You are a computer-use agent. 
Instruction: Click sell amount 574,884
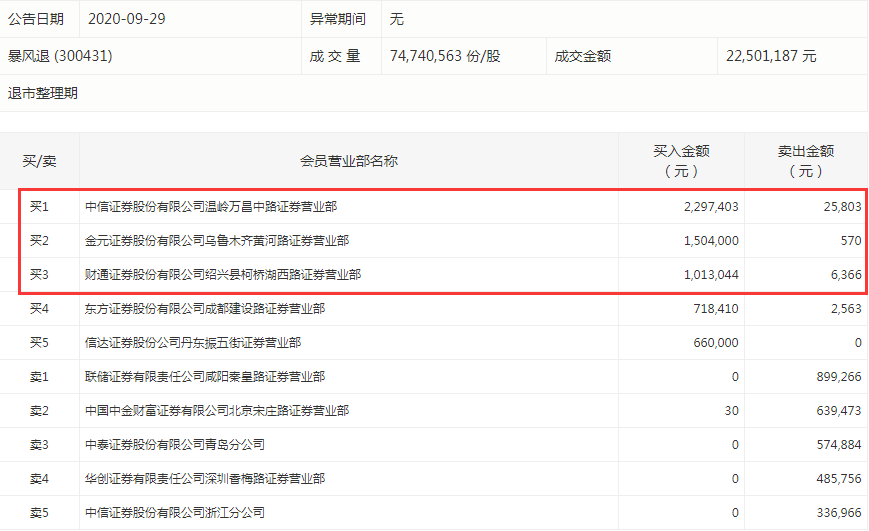pos(839,445)
